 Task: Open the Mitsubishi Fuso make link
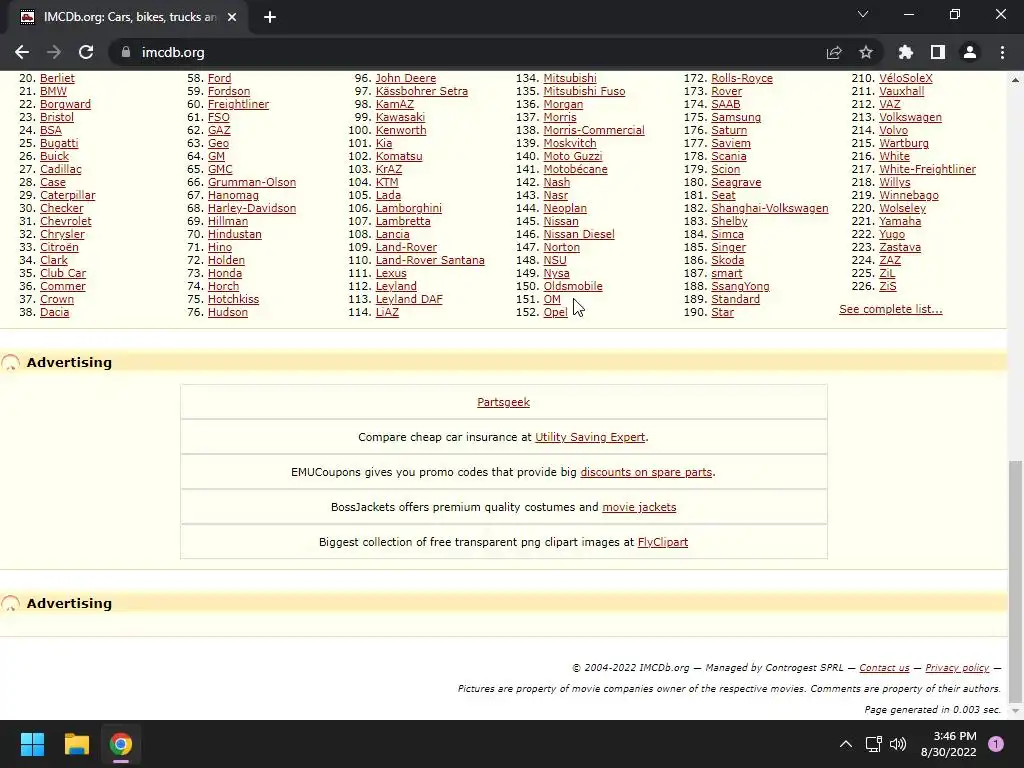click(x=584, y=91)
